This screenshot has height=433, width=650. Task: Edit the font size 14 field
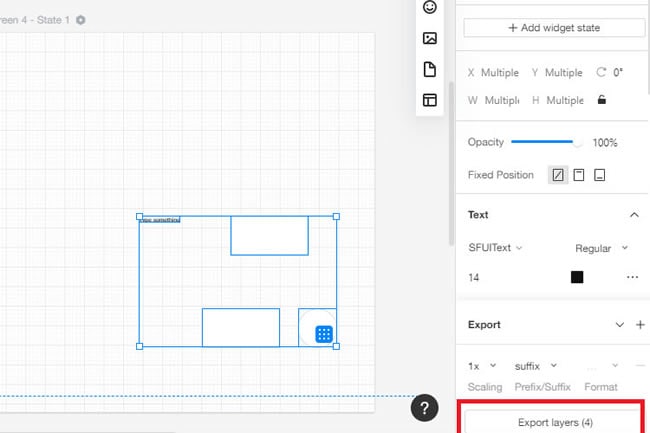pyautogui.click(x=474, y=277)
